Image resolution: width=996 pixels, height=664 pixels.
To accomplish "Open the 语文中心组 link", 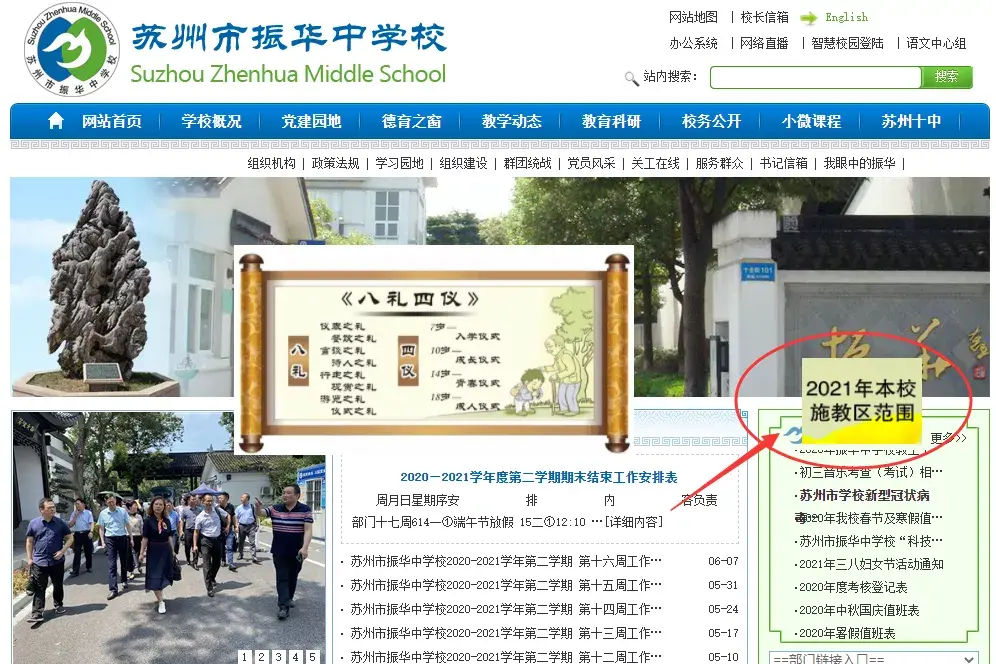I will click(x=936, y=43).
